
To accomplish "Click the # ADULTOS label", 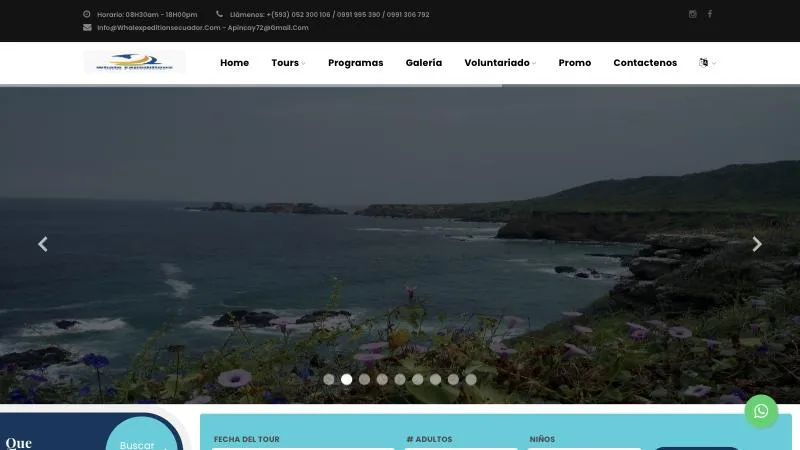I will pyautogui.click(x=429, y=439).
